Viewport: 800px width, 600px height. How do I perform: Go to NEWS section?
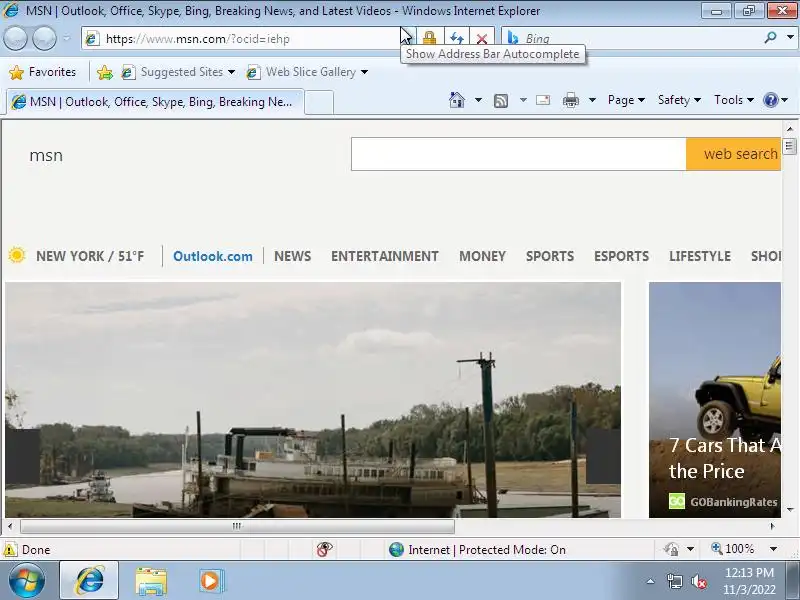(292, 256)
